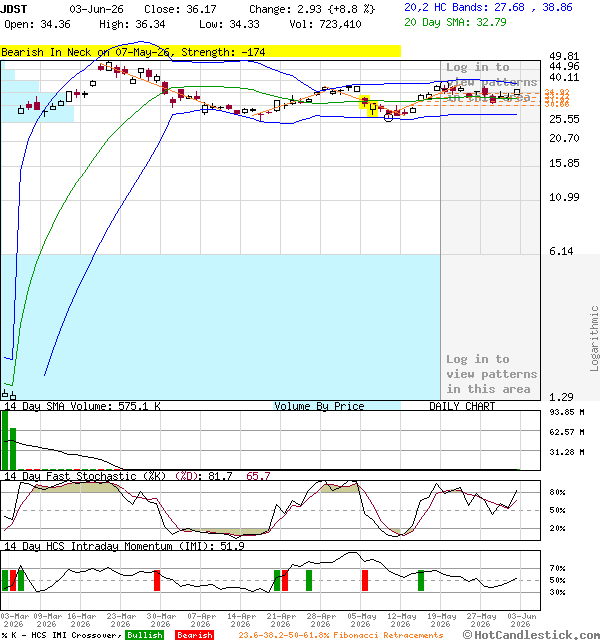Click the 93.85 M volume axis label
Screen dimensions: 600x640
click(567, 412)
